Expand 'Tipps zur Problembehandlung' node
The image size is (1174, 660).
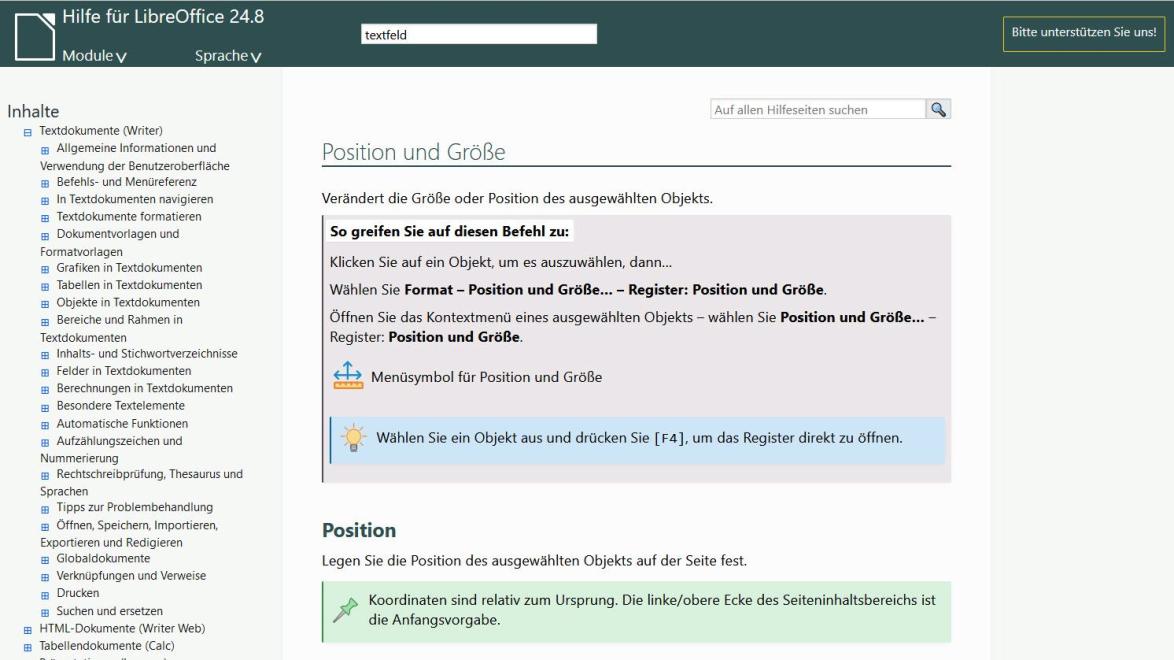pos(45,509)
